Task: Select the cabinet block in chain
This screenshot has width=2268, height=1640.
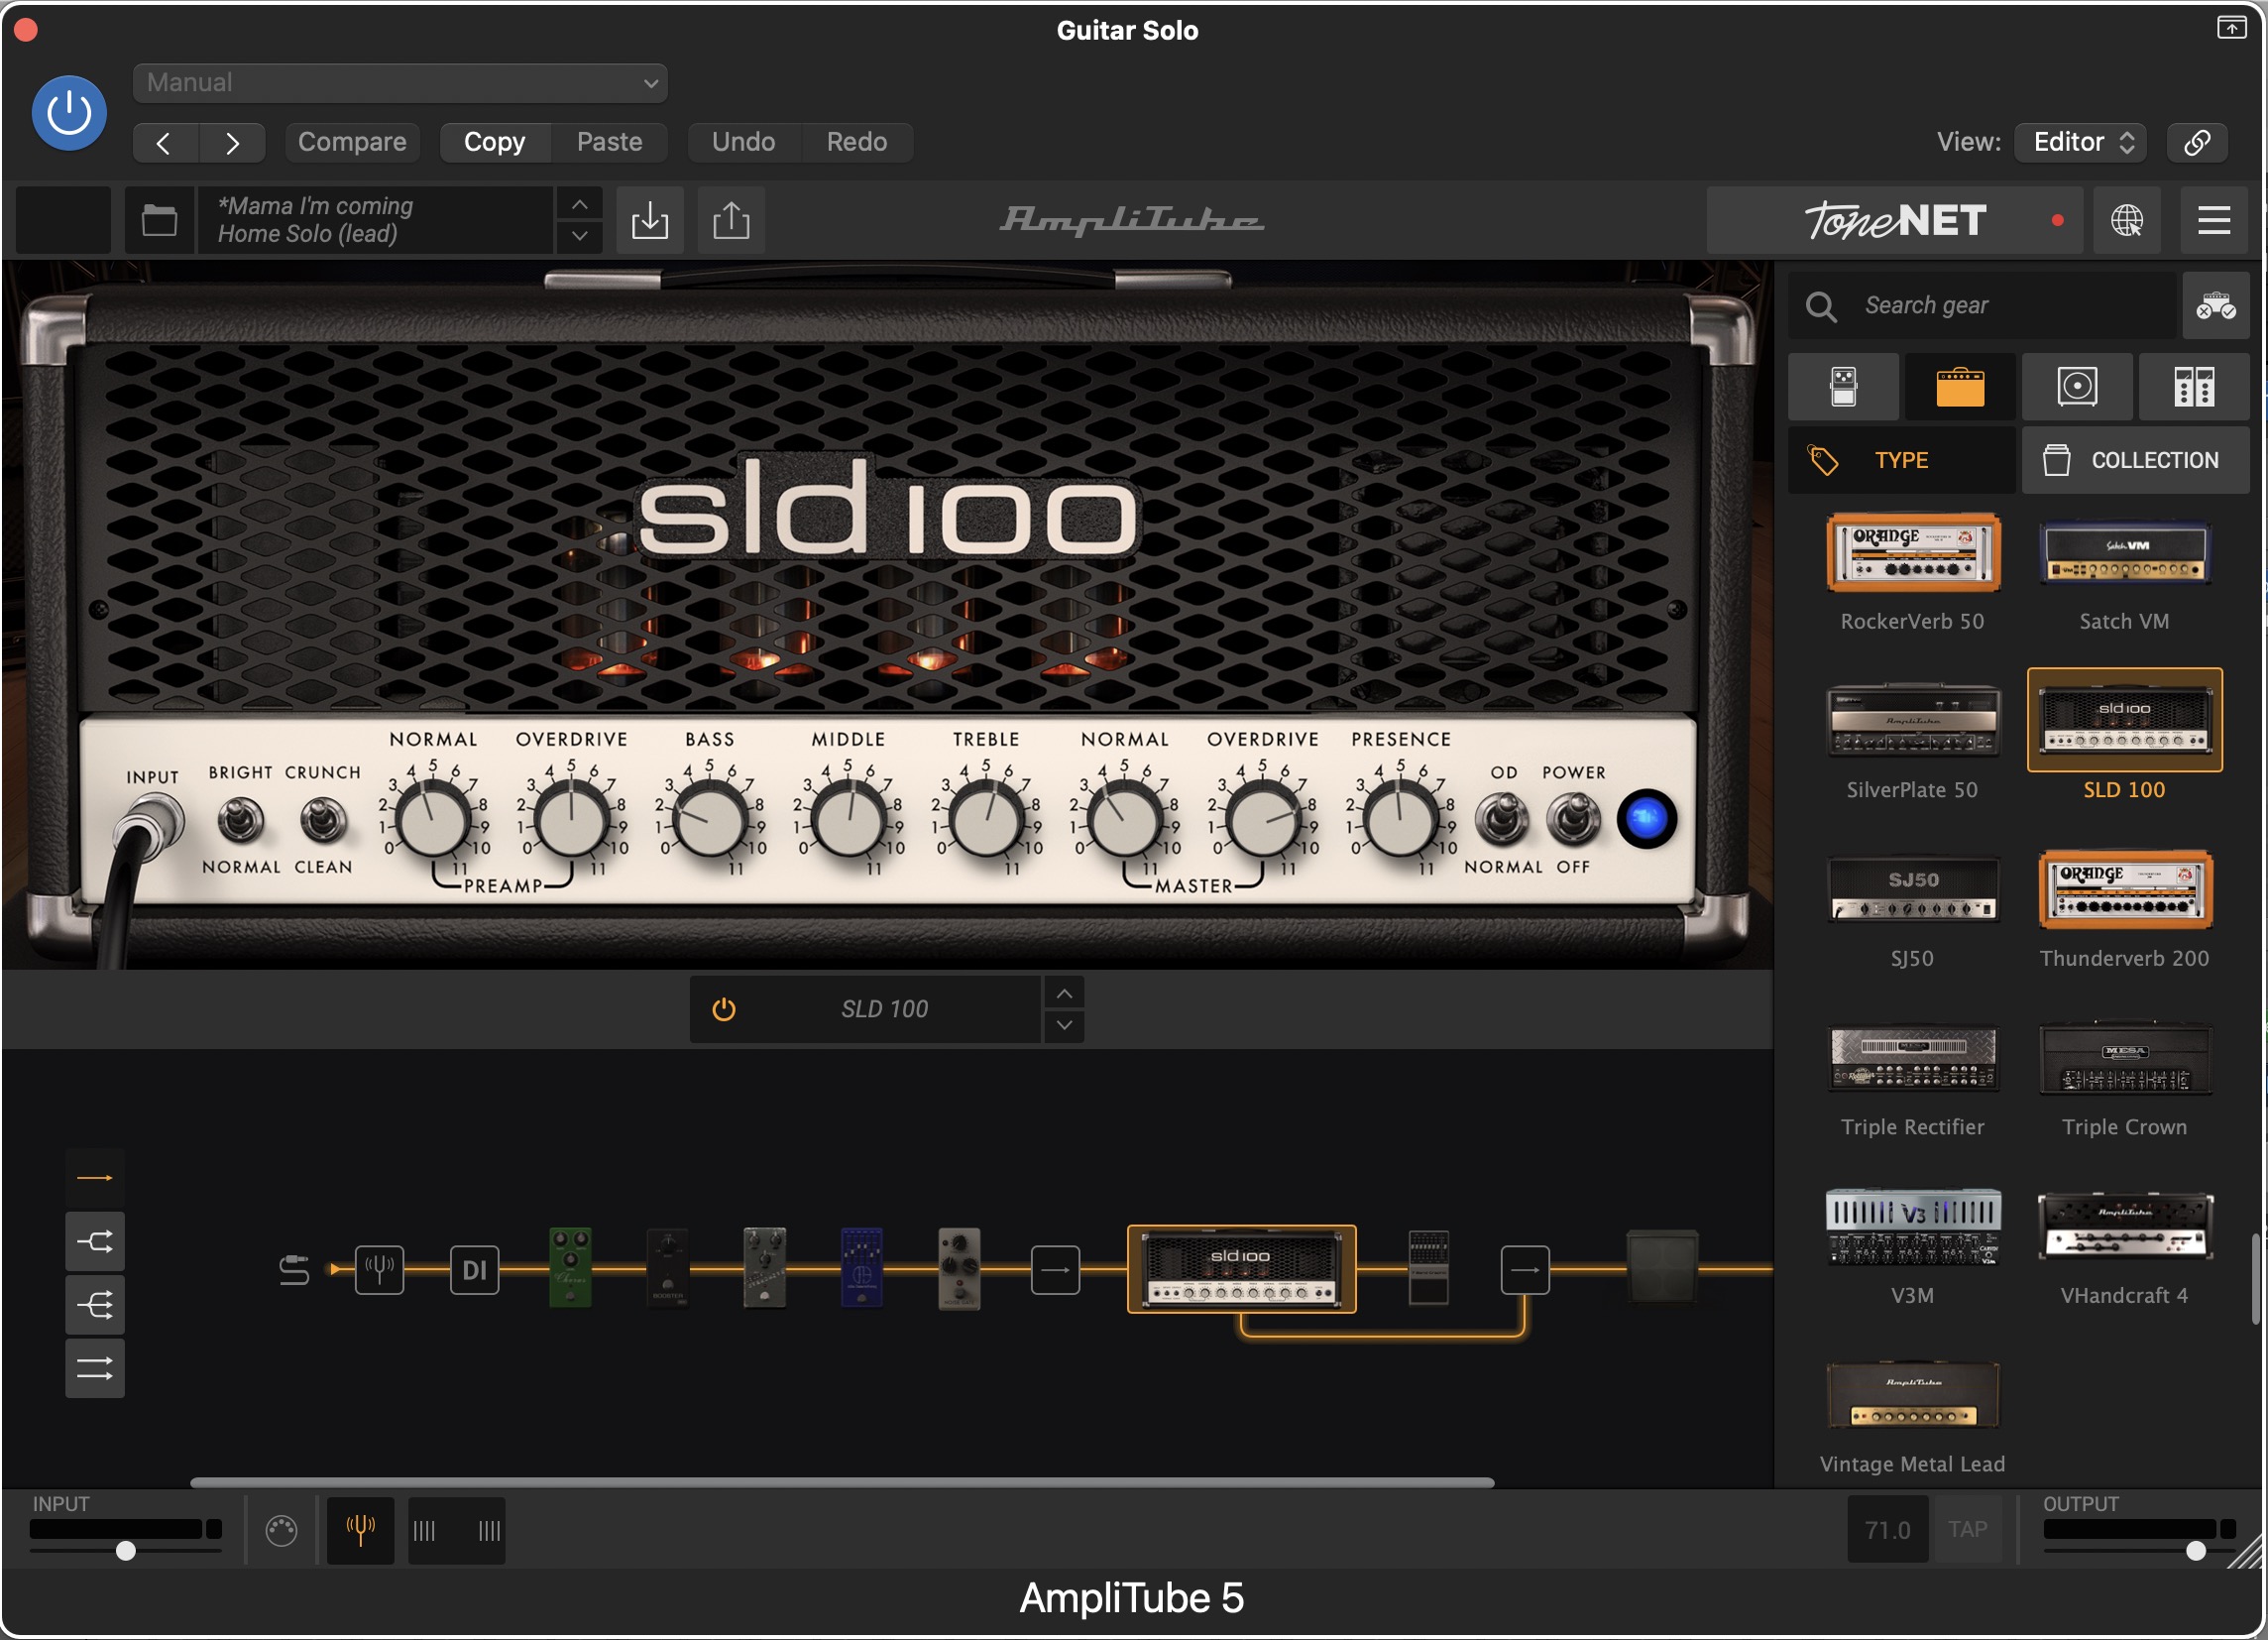Action: point(1661,1267)
